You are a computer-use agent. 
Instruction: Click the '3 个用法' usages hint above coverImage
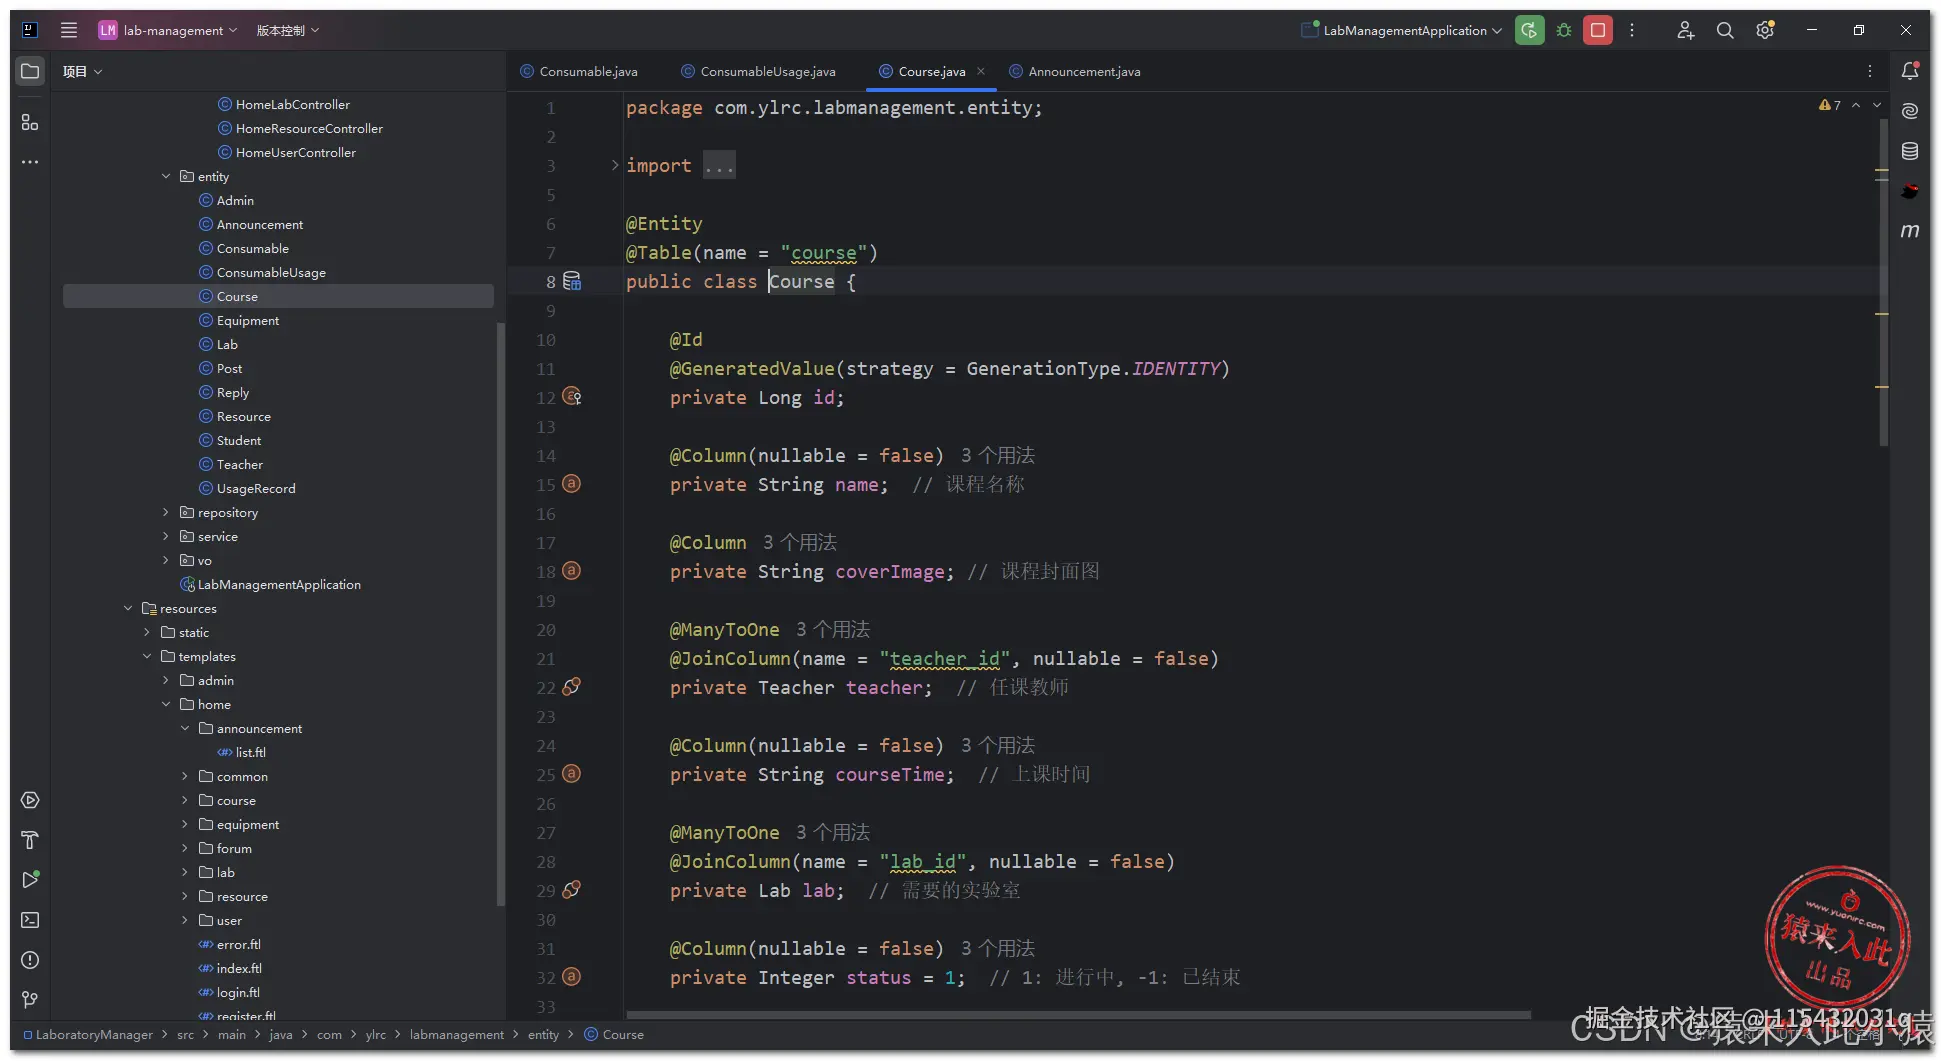[800, 543]
